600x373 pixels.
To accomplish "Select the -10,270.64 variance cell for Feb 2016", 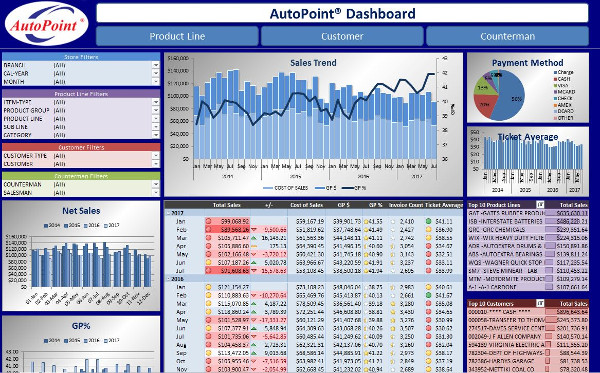I will 268,295.
